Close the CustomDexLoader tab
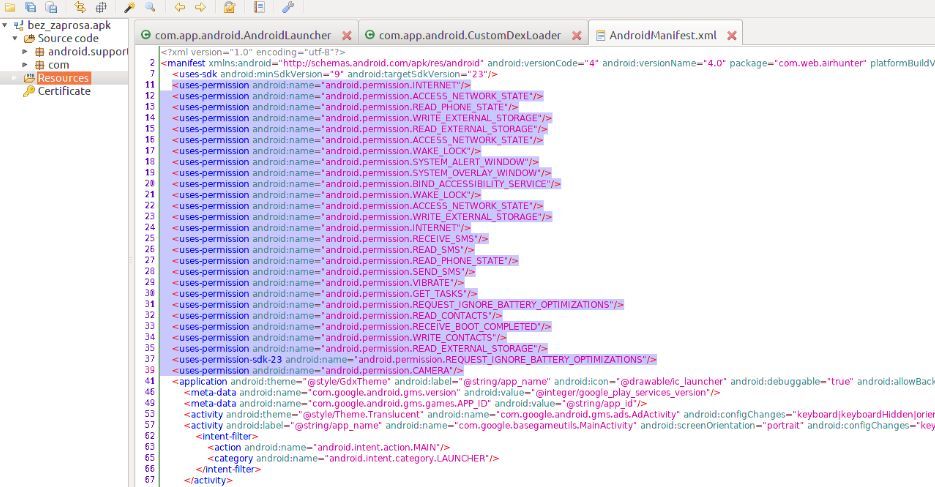935x487 pixels. point(577,36)
